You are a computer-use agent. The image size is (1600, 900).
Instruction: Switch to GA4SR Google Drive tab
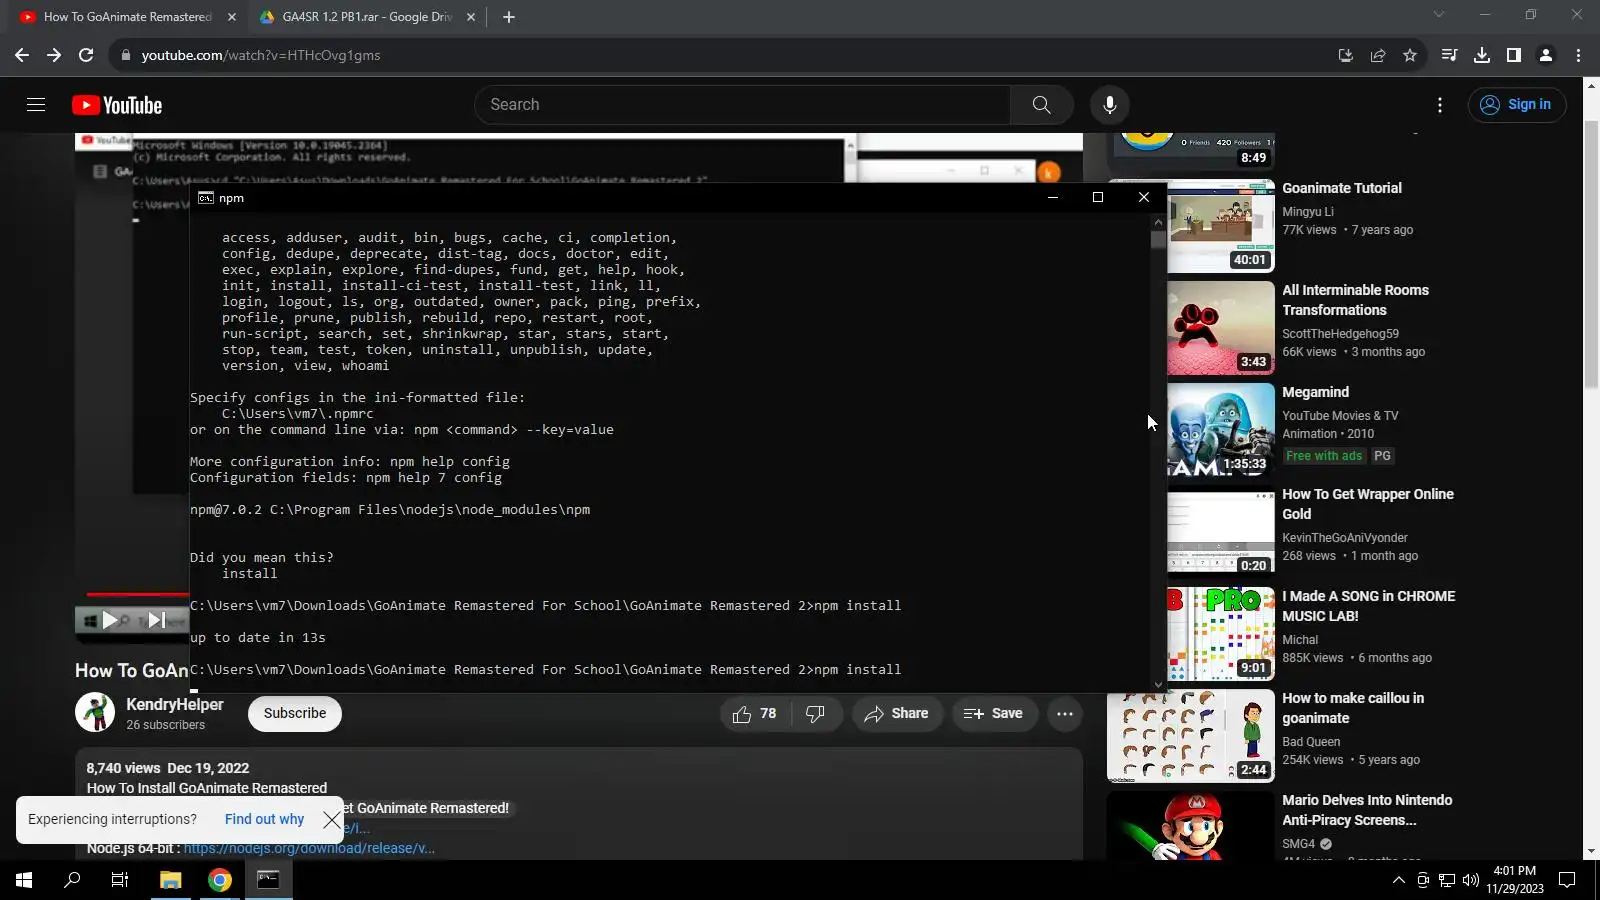(366, 17)
